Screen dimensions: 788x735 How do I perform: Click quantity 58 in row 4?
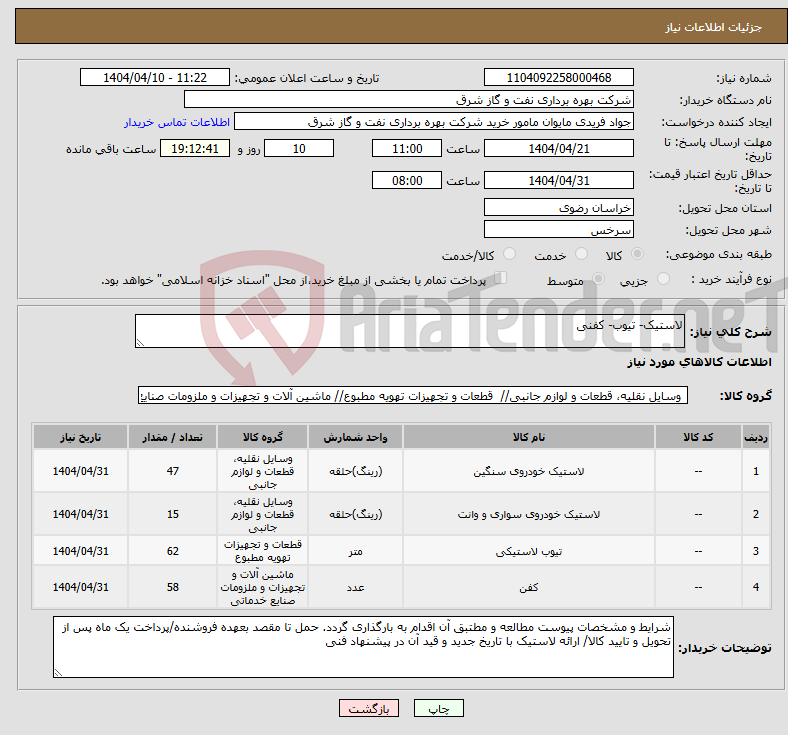(x=172, y=587)
